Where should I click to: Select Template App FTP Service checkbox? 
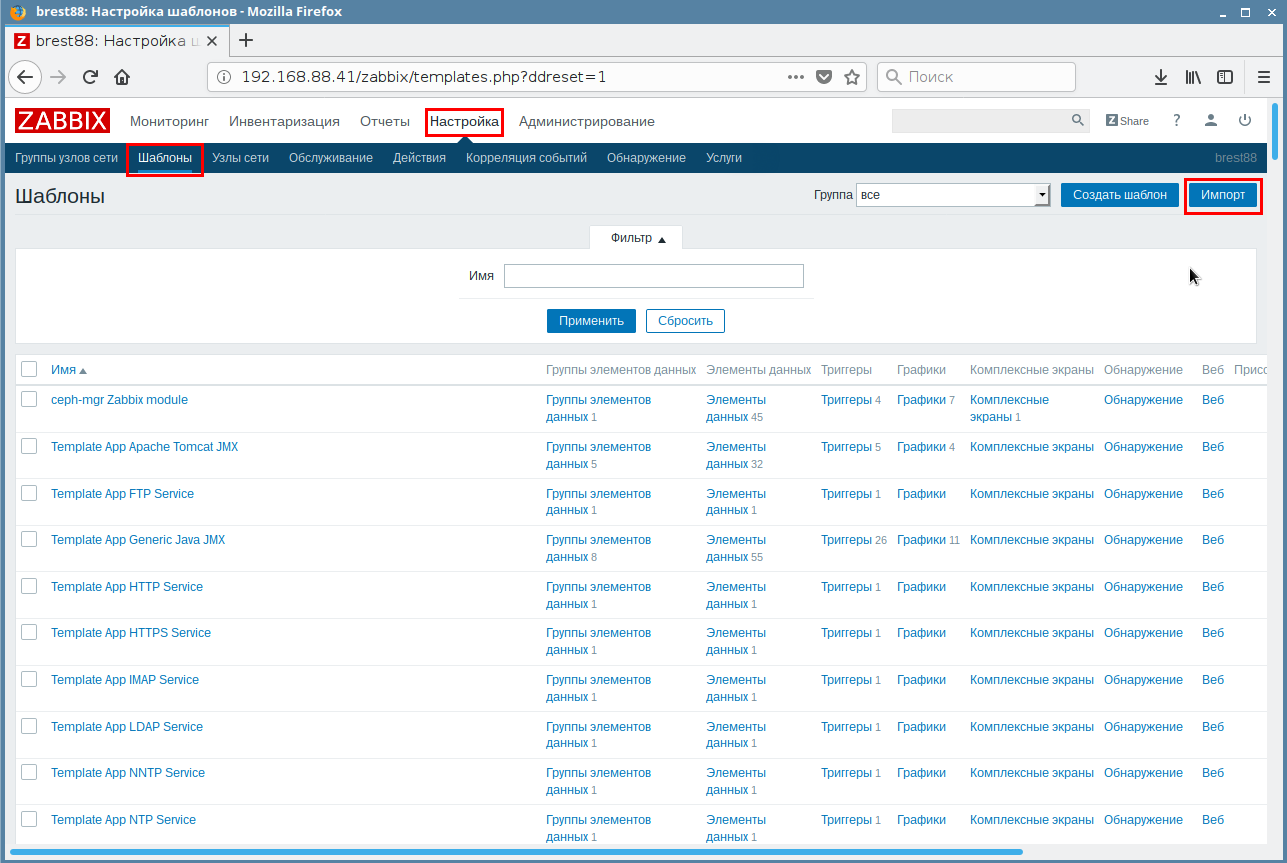pos(29,494)
